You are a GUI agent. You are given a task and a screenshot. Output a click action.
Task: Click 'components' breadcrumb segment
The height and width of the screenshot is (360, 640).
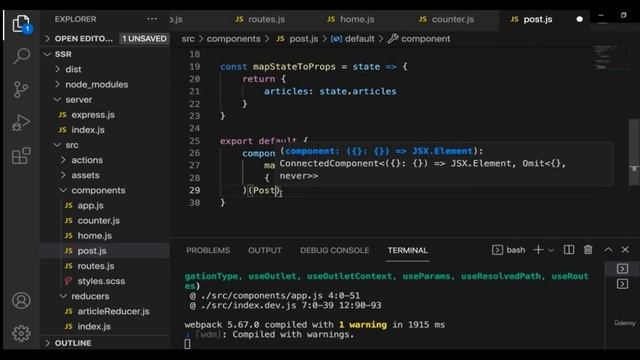(x=233, y=39)
